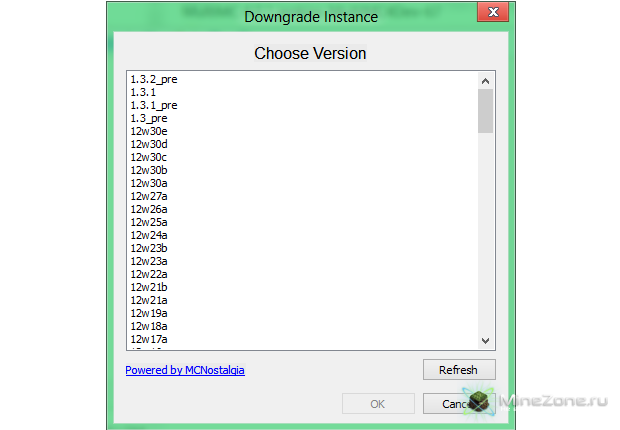Viewport: 620px width, 430px height.
Task: Choose snapshot 12w30a
Action: pyautogui.click(x=149, y=183)
